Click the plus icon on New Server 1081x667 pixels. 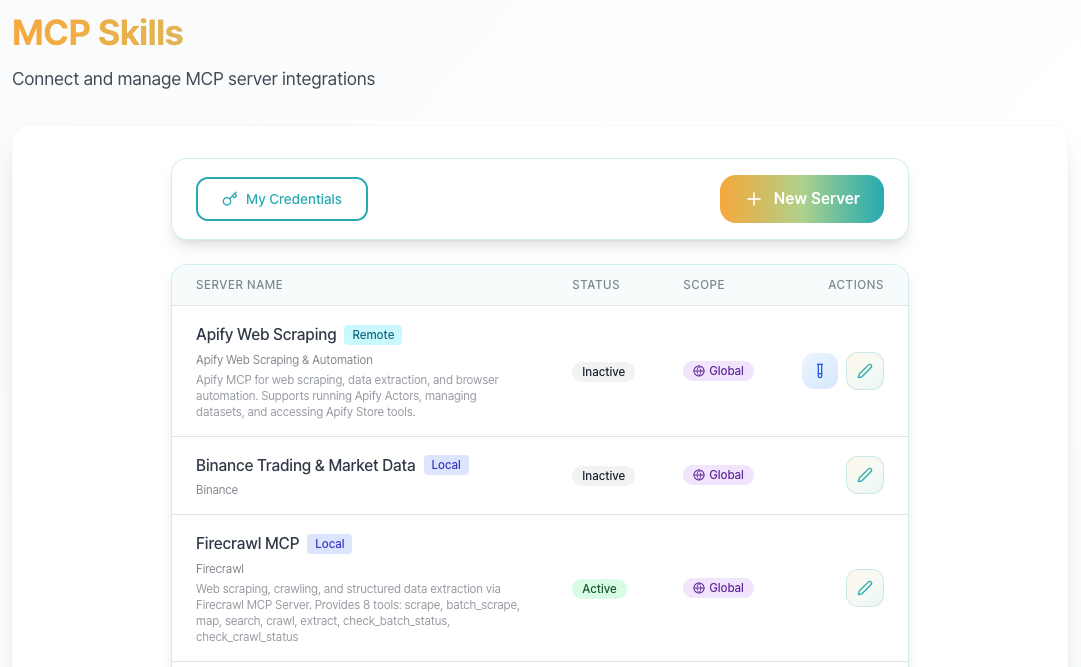tap(753, 198)
